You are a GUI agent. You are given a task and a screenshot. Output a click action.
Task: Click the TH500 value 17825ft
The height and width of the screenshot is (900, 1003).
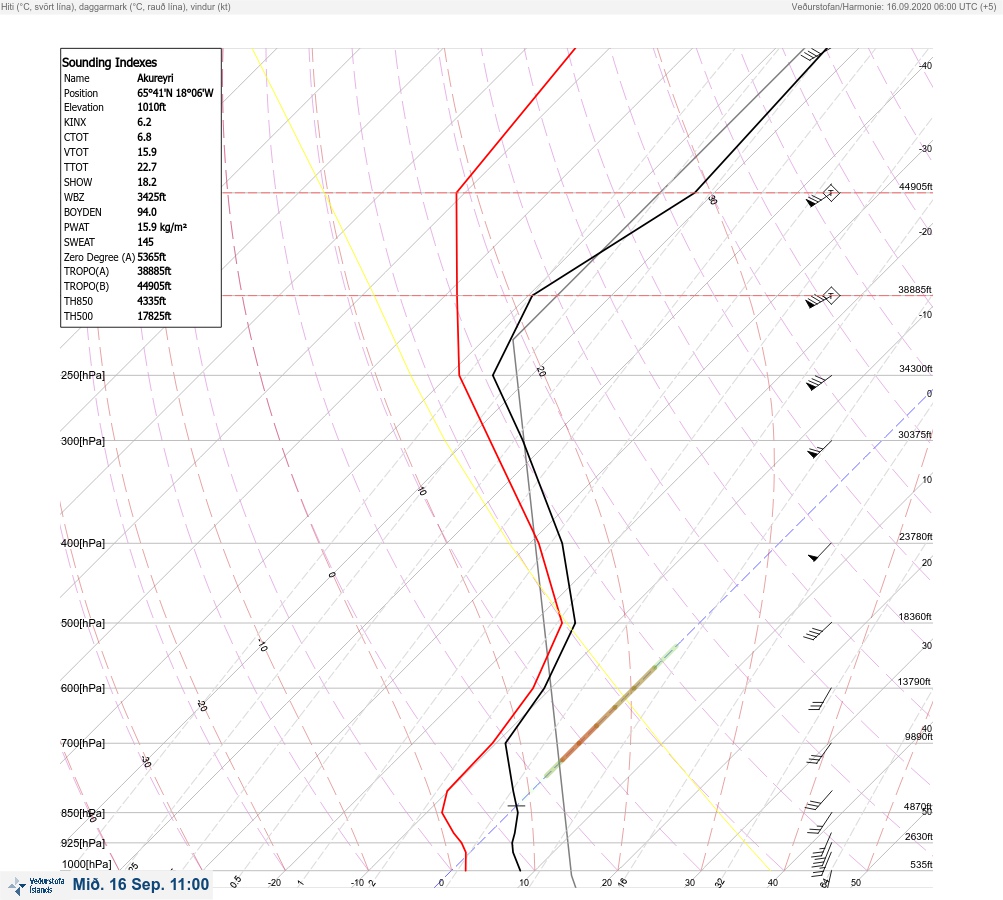coord(154,316)
